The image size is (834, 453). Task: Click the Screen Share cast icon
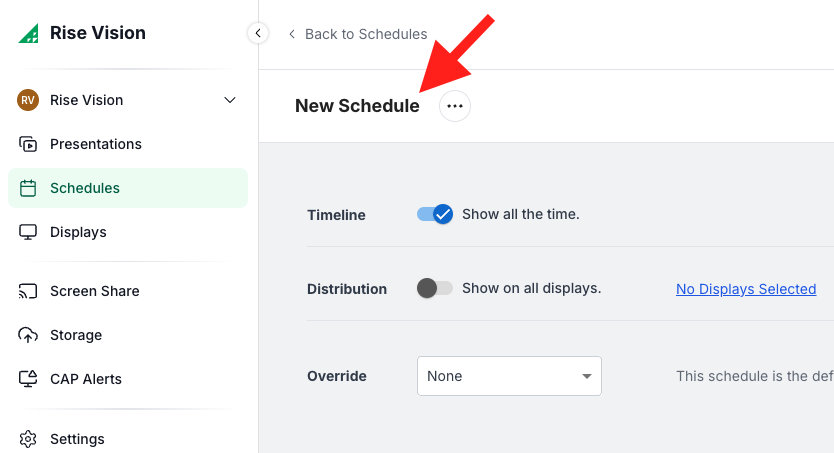(28, 291)
